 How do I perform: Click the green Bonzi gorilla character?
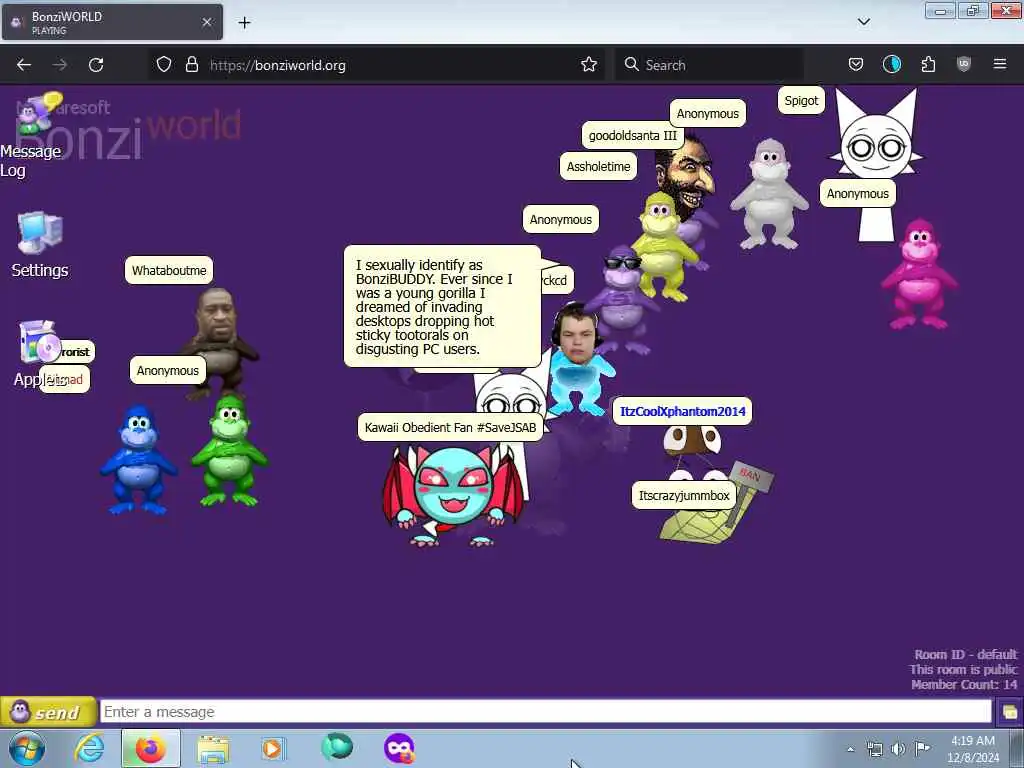(229, 451)
